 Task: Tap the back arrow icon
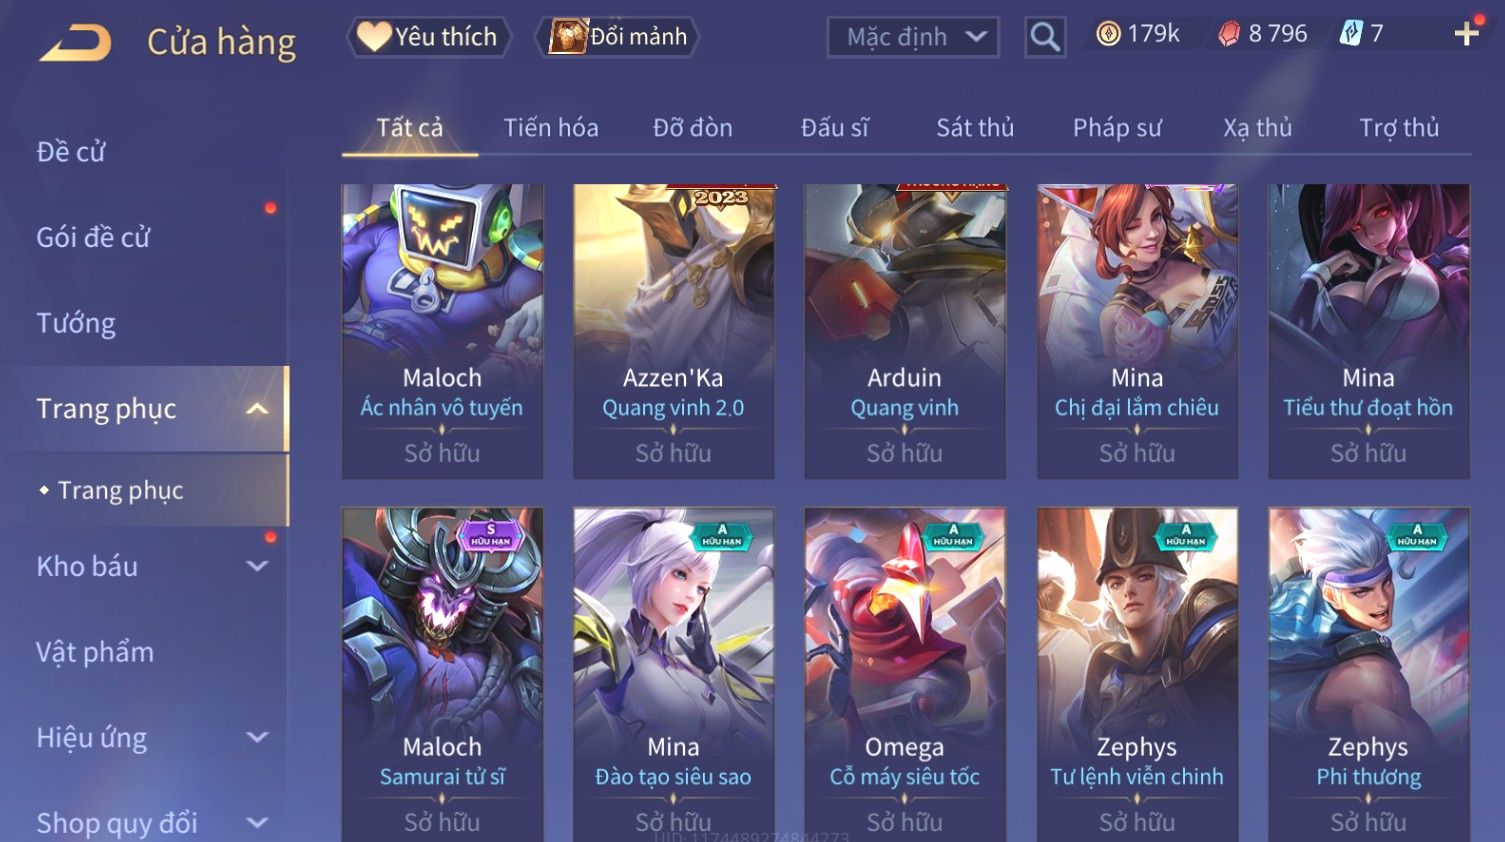76,42
